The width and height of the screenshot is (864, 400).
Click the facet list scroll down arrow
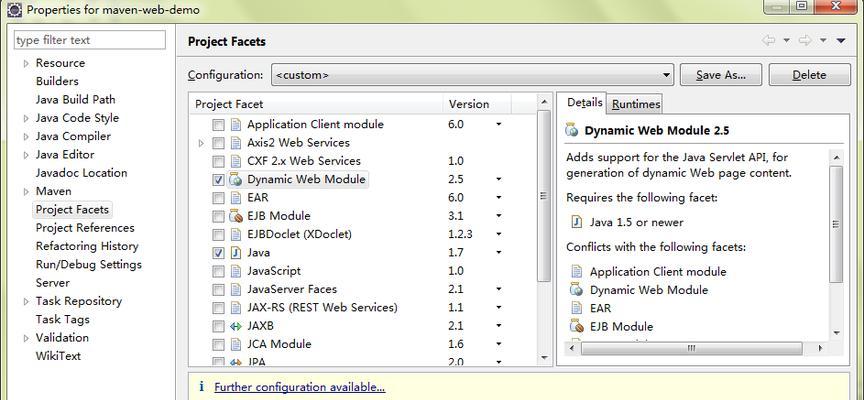tap(543, 358)
